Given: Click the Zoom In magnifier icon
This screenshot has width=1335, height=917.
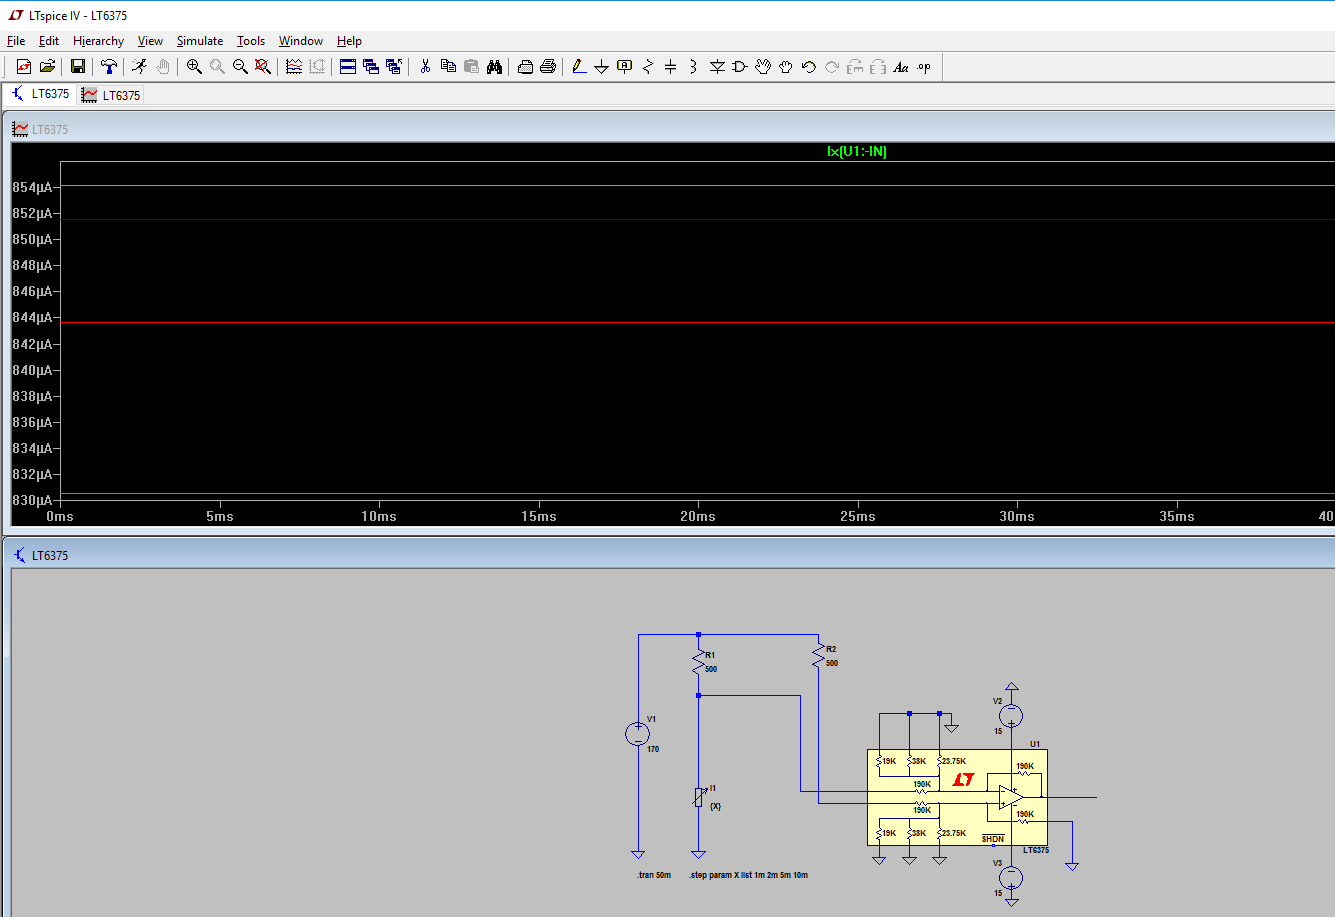Looking at the screenshot, I should coord(194,67).
